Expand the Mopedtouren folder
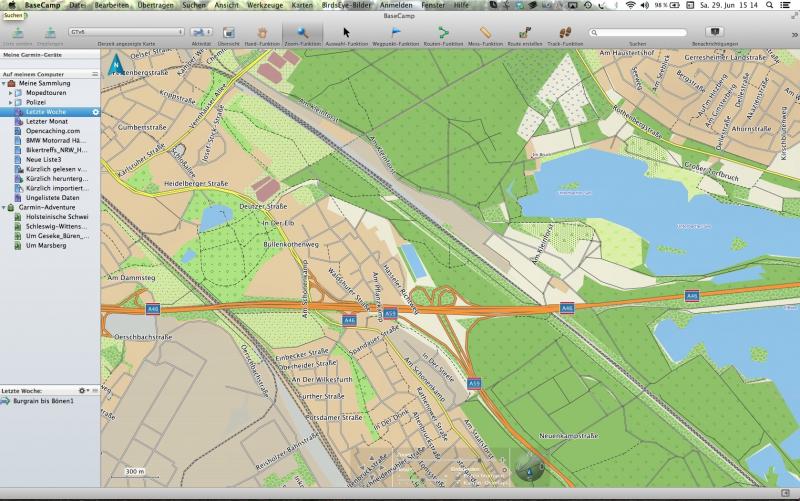This screenshot has height=501, width=800. tap(12, 92)
